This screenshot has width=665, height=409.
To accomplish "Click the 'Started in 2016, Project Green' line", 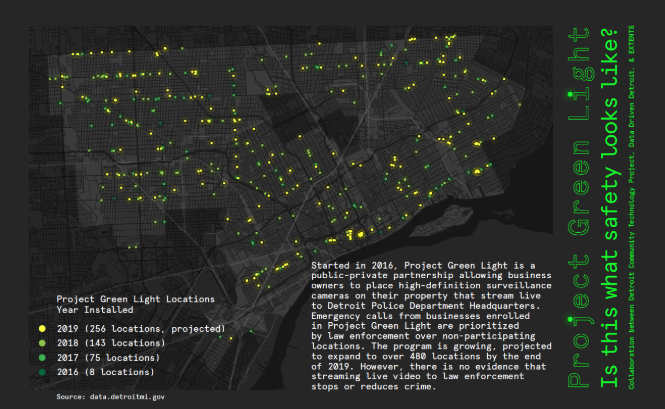I will 423,266.
